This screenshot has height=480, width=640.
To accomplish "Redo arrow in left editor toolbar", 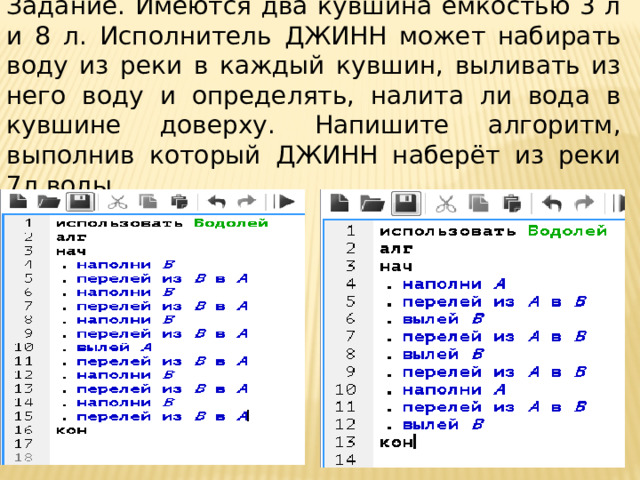I will tap(247, 201).
